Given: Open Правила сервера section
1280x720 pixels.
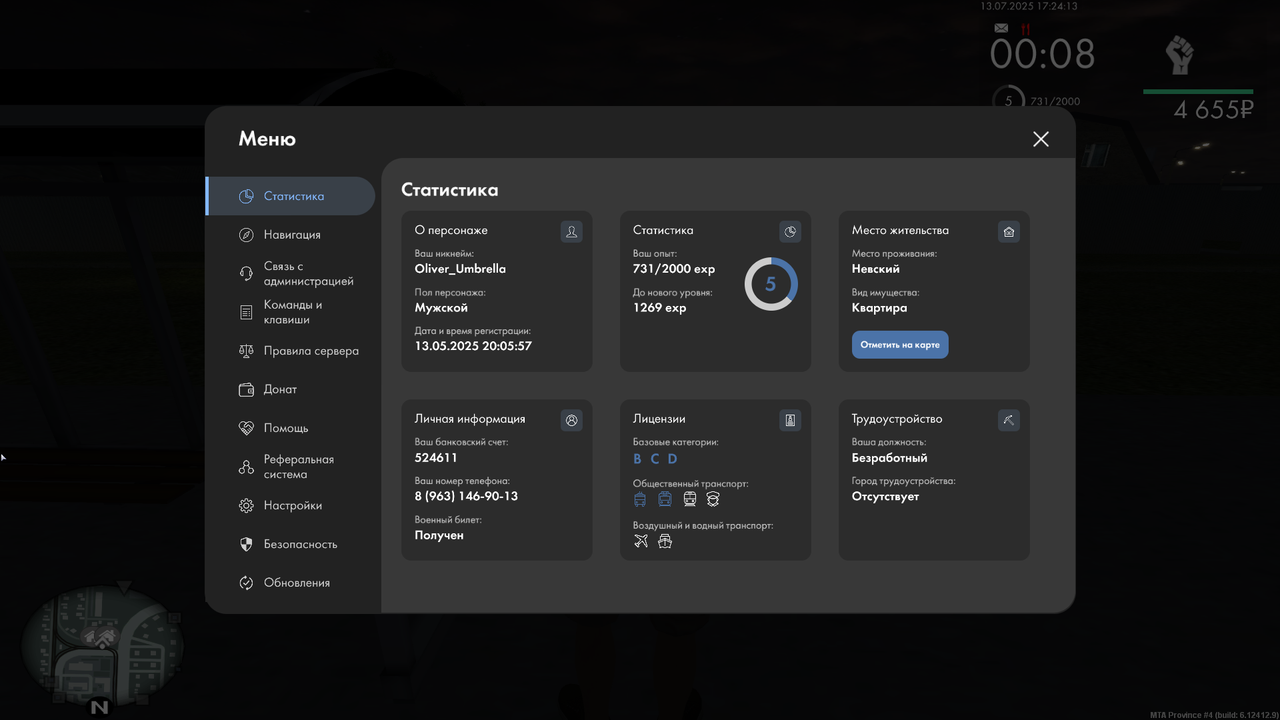Looking at the screenshot, I should pyautogui.click(x=290, y=351).
